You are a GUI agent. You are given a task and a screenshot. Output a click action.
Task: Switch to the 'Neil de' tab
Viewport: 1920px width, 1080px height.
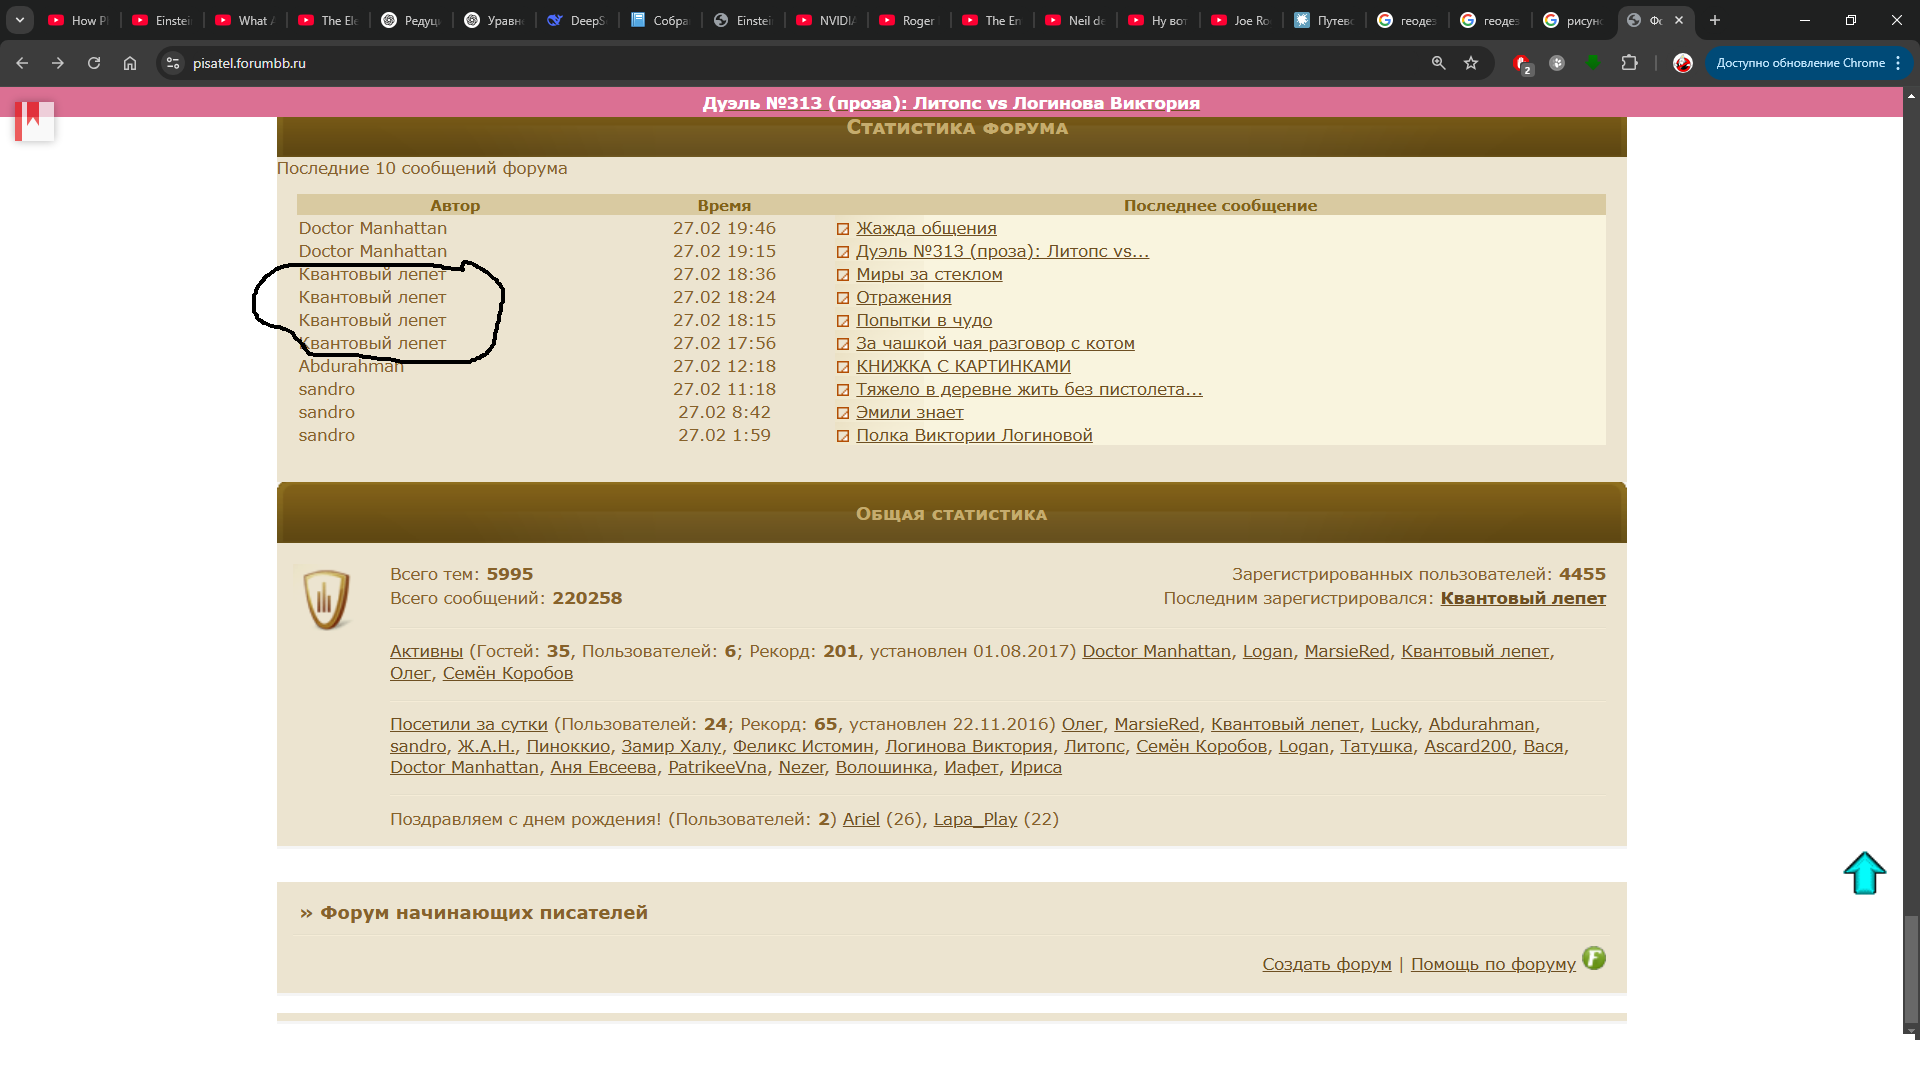[x=1075, y=20]
